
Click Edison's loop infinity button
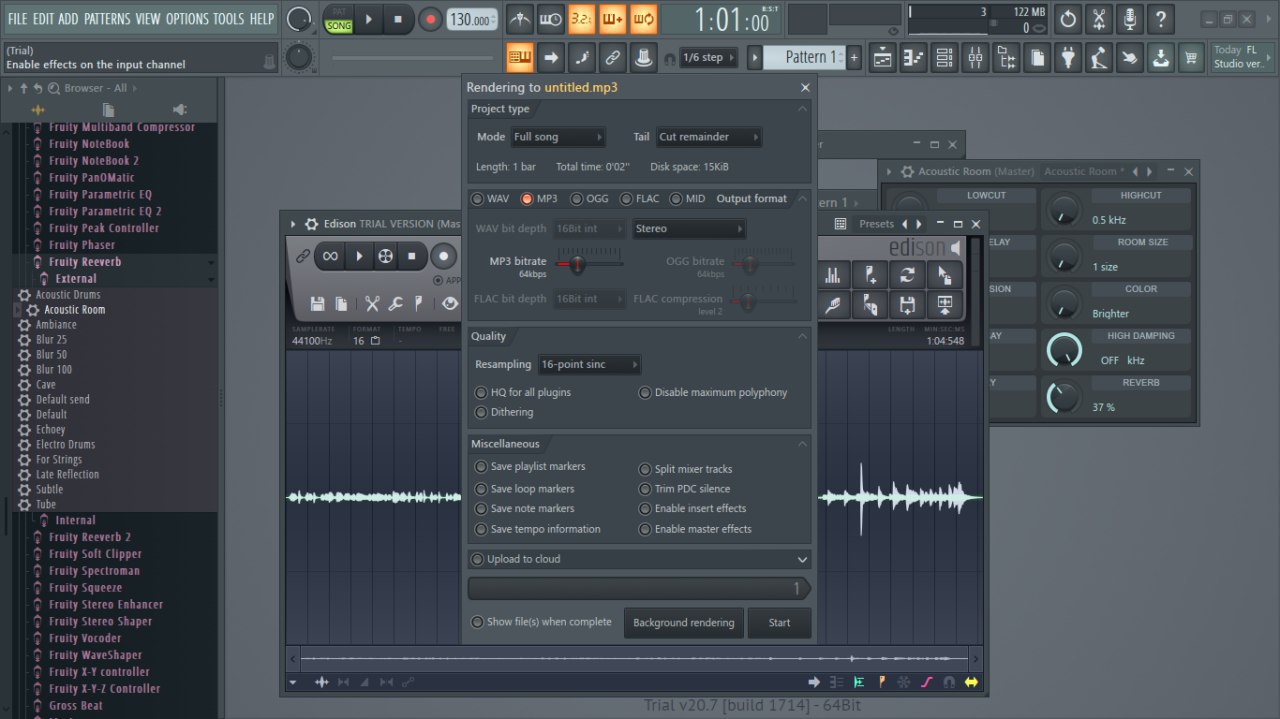(329, 256)
